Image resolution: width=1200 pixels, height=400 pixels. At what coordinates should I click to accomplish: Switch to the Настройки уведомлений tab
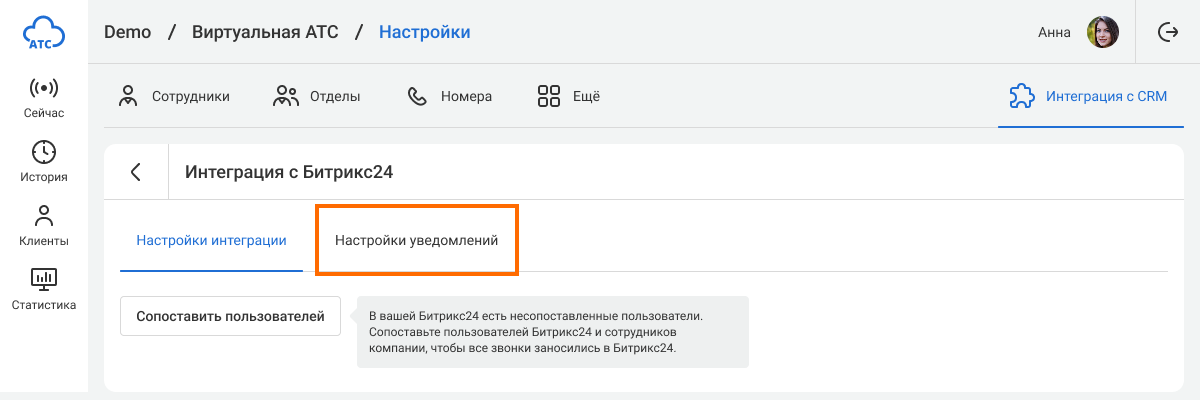pyautogui.click(x=416, y=241)
